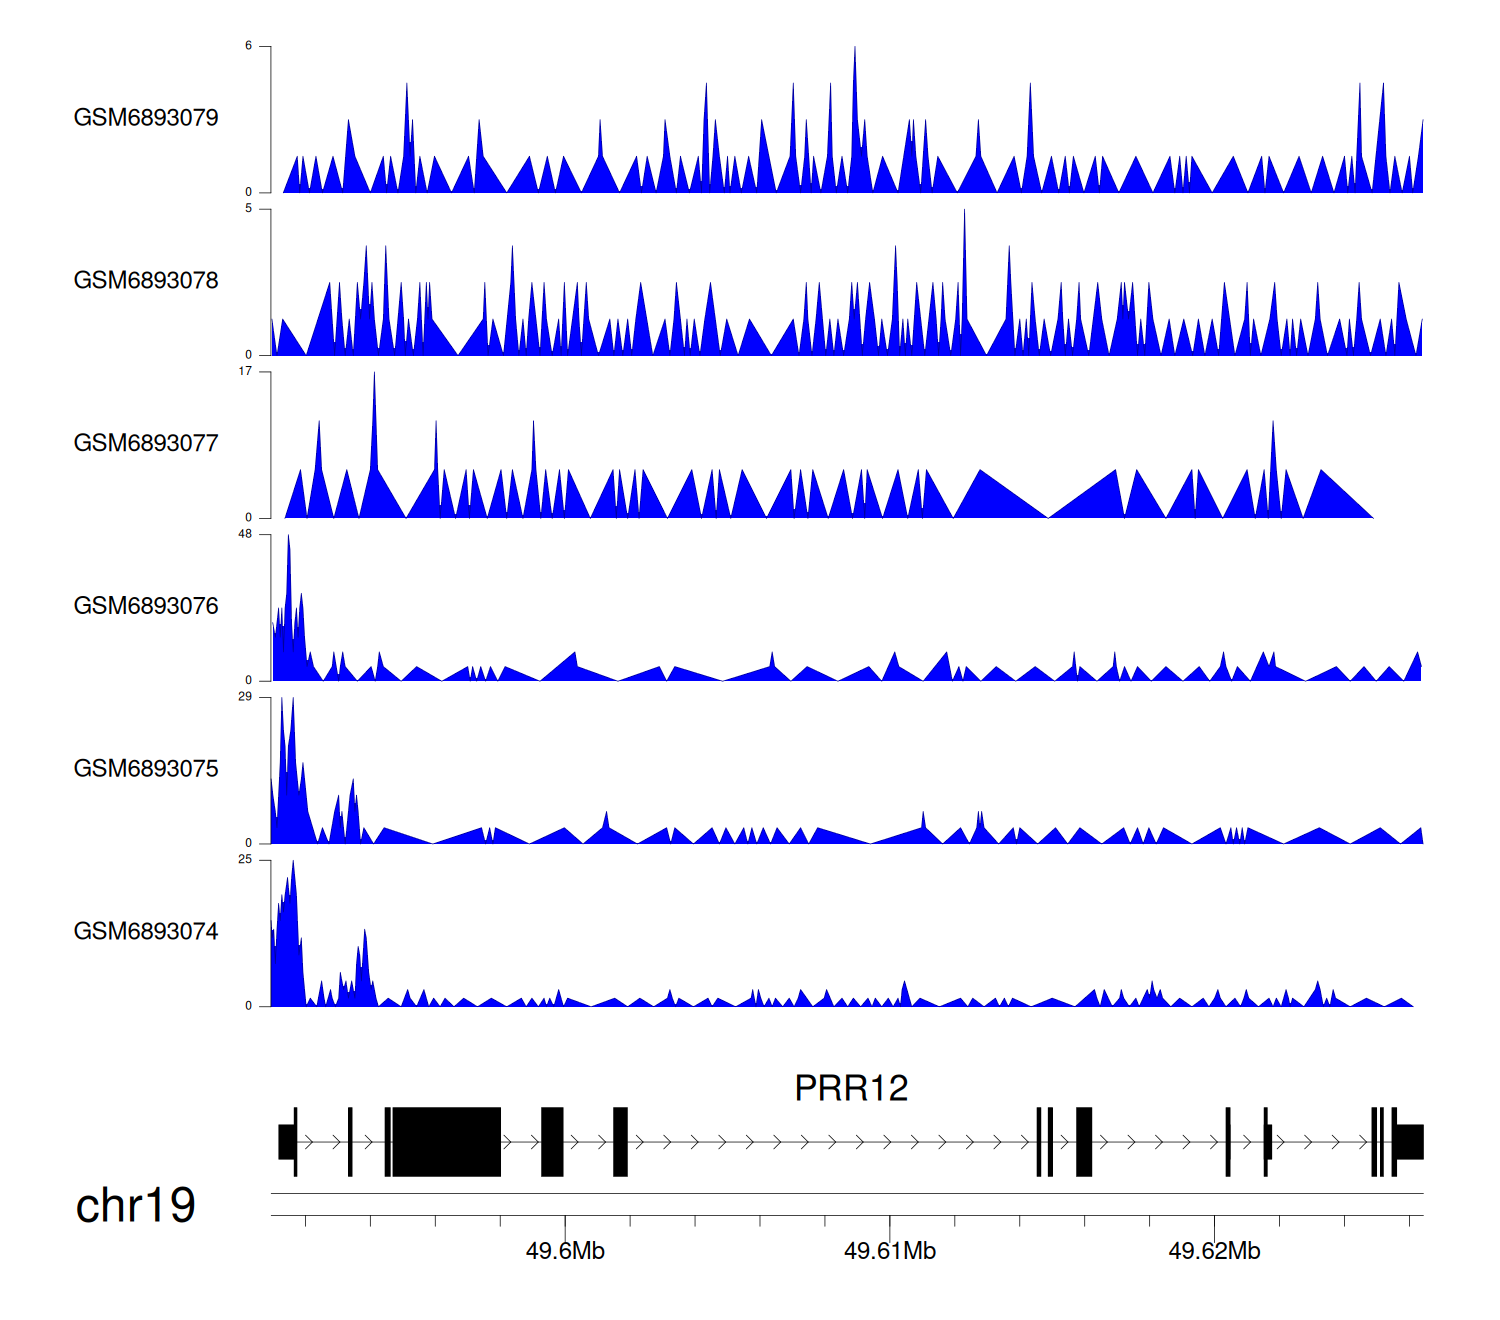Image resolution: width=1500 pixels, height=1320 pixels.
Task: Click the 49.62Mb genomic position label
Action: click(x=1214, y=1251)
